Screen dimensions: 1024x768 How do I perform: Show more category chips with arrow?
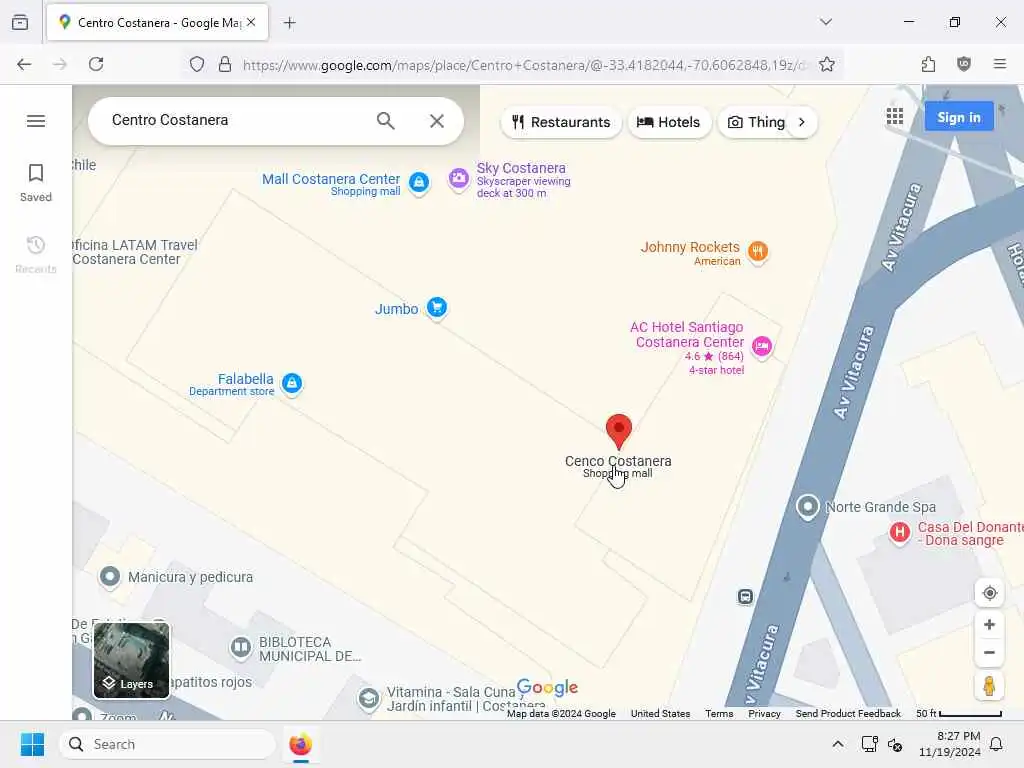[802, 122]
